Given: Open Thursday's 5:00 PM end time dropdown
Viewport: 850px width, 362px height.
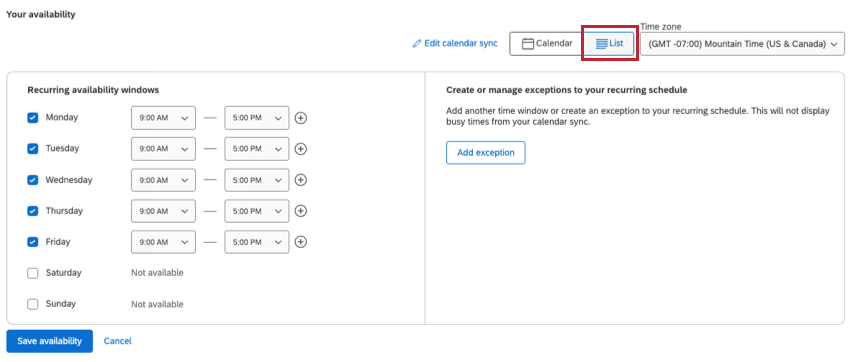Looking at the screenshot, I should 256,211.
